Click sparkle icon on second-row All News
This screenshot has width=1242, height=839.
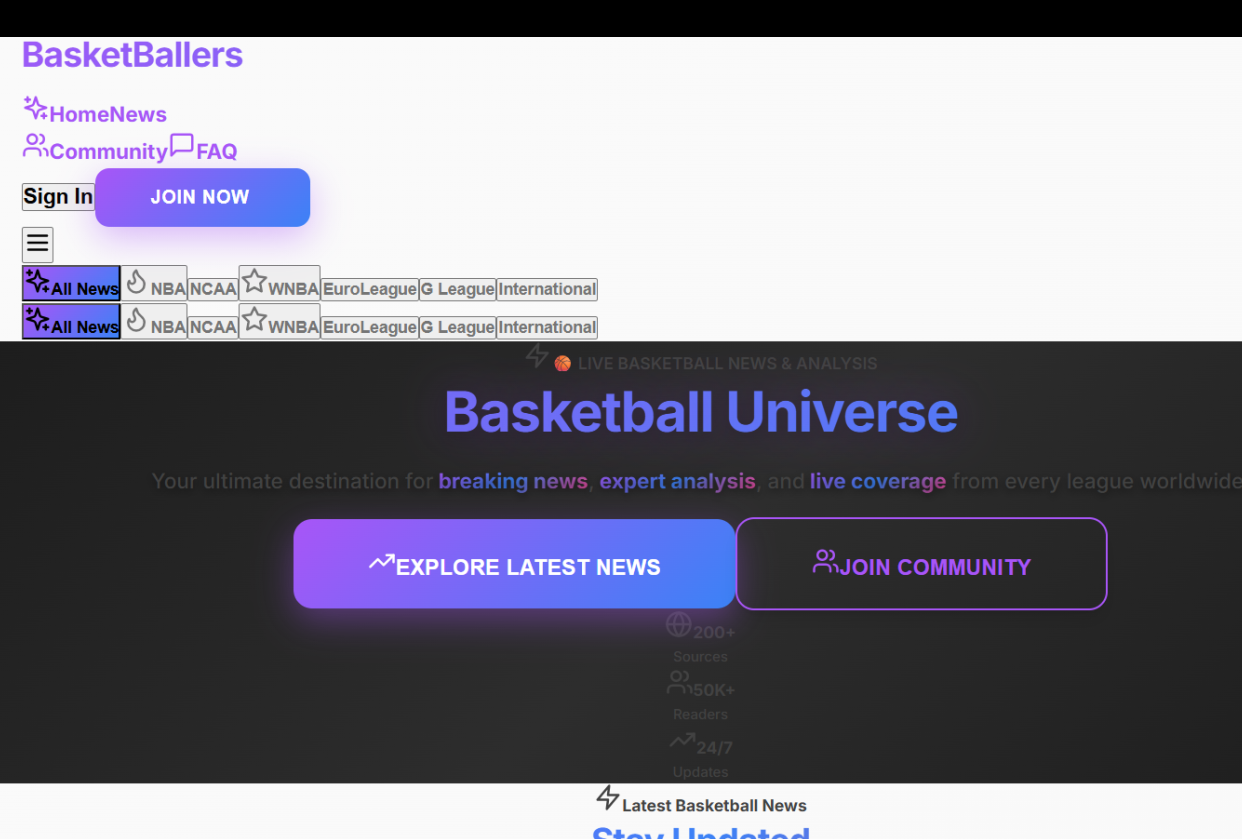(x=38, y=319)
